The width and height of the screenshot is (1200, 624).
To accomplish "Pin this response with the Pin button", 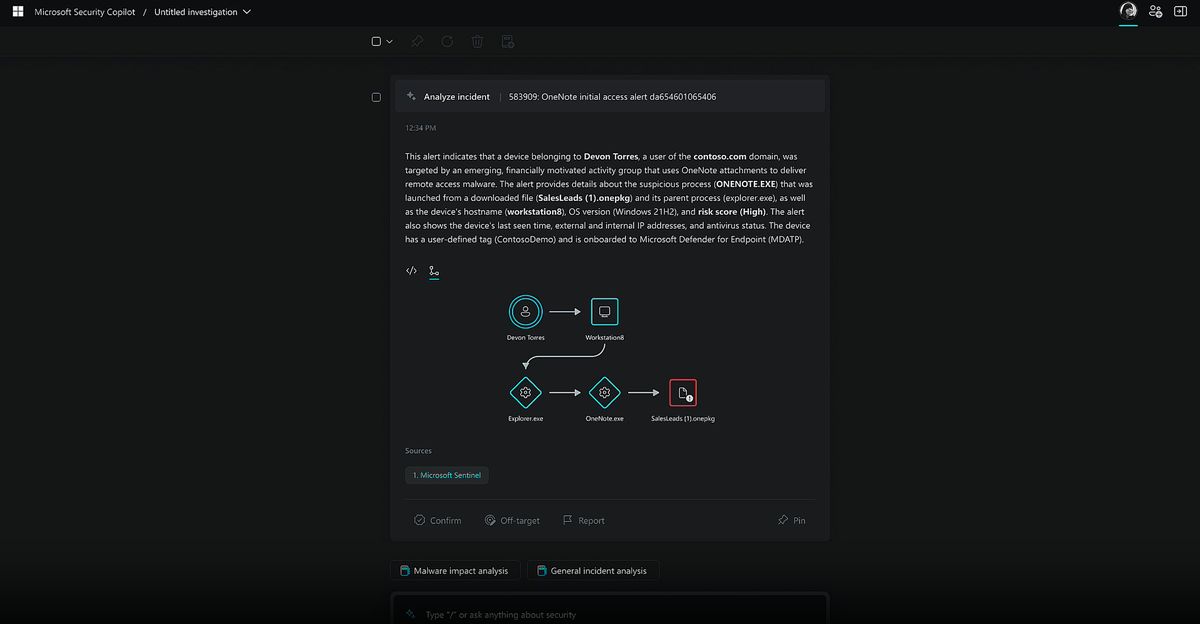I will point(791,520).
